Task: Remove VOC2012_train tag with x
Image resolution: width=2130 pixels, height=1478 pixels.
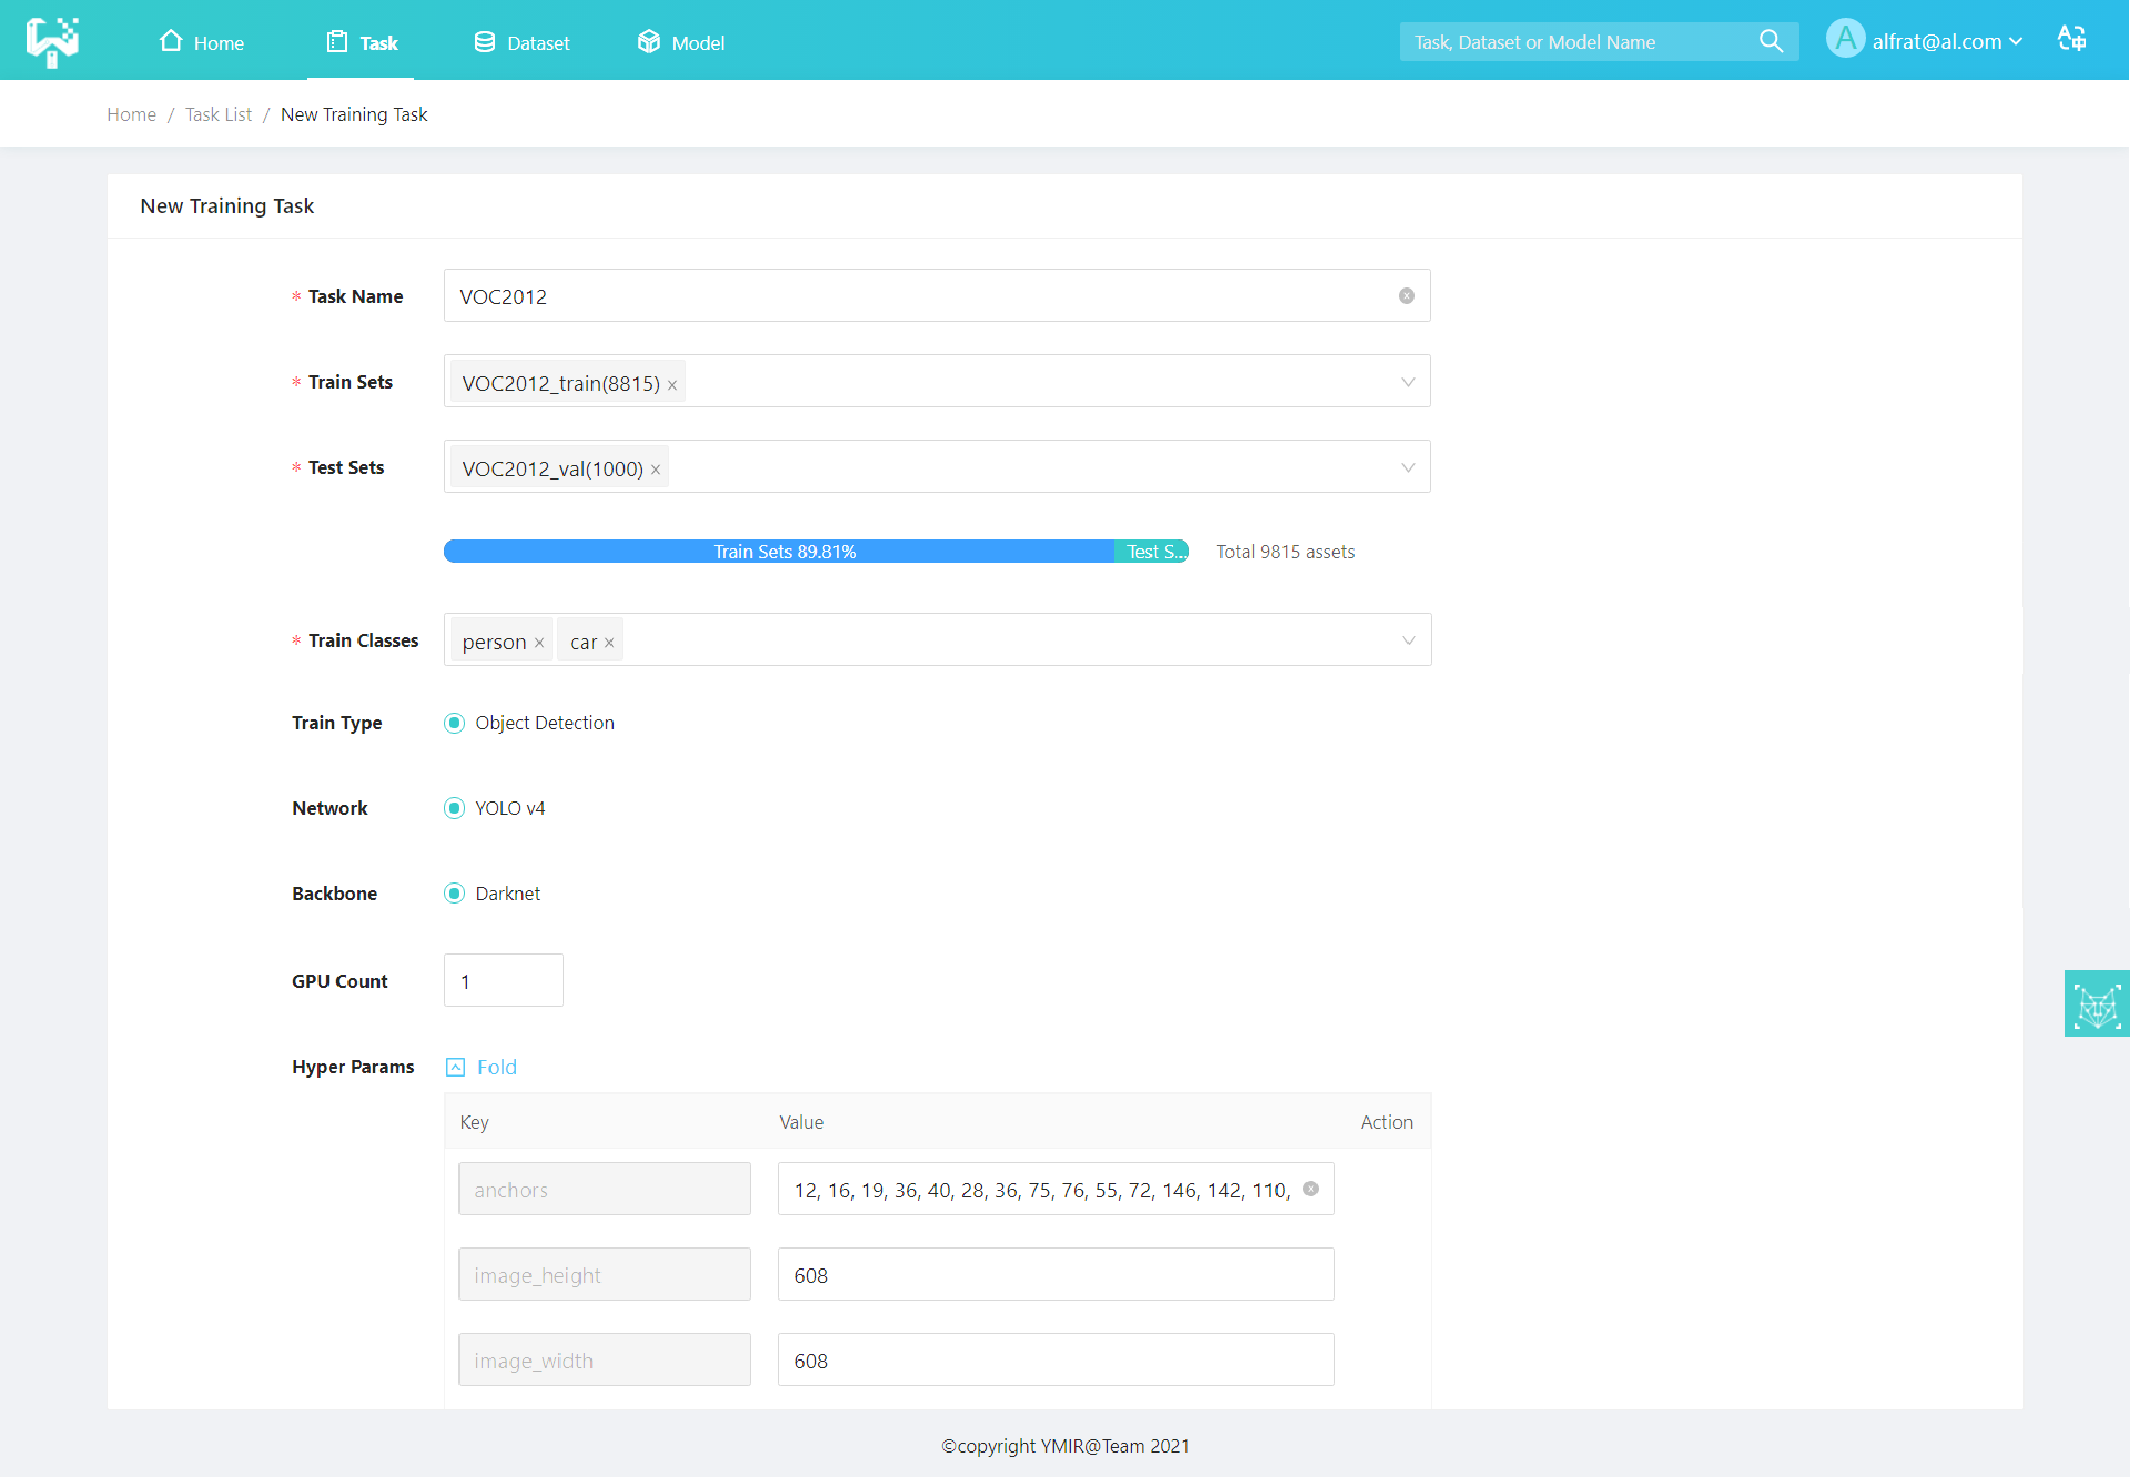Action: click(672, 385)
